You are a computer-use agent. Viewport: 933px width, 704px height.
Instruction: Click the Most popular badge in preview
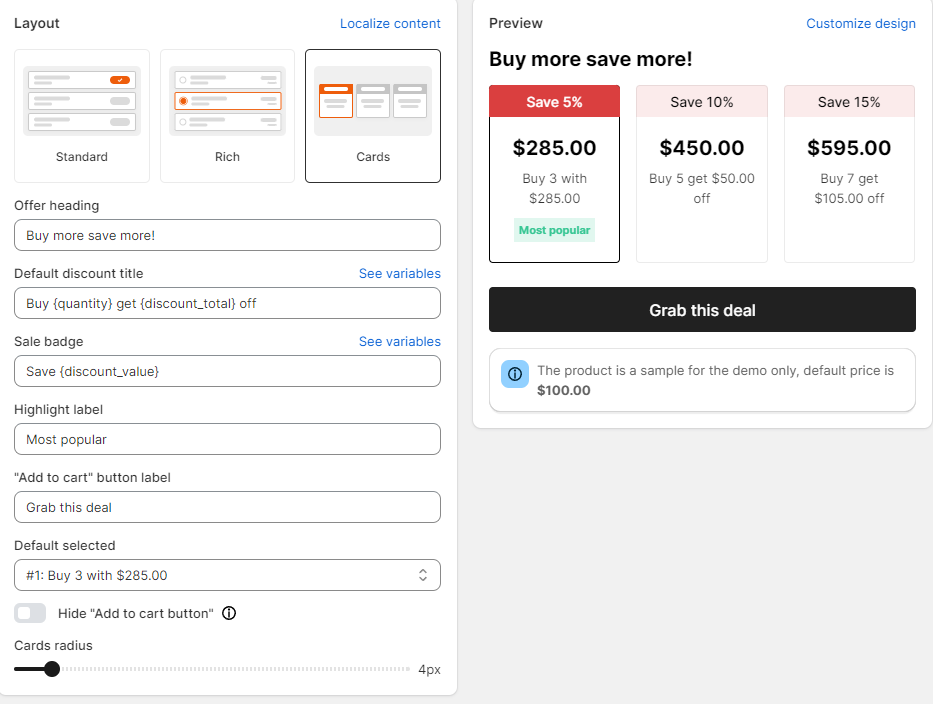[x=554, y=230]
